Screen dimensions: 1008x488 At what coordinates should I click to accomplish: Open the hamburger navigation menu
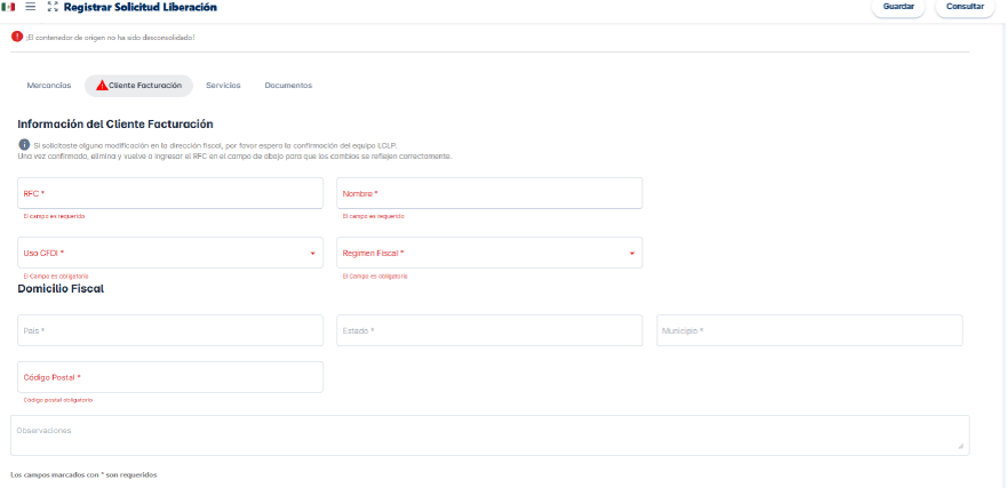tap(30, 7)
